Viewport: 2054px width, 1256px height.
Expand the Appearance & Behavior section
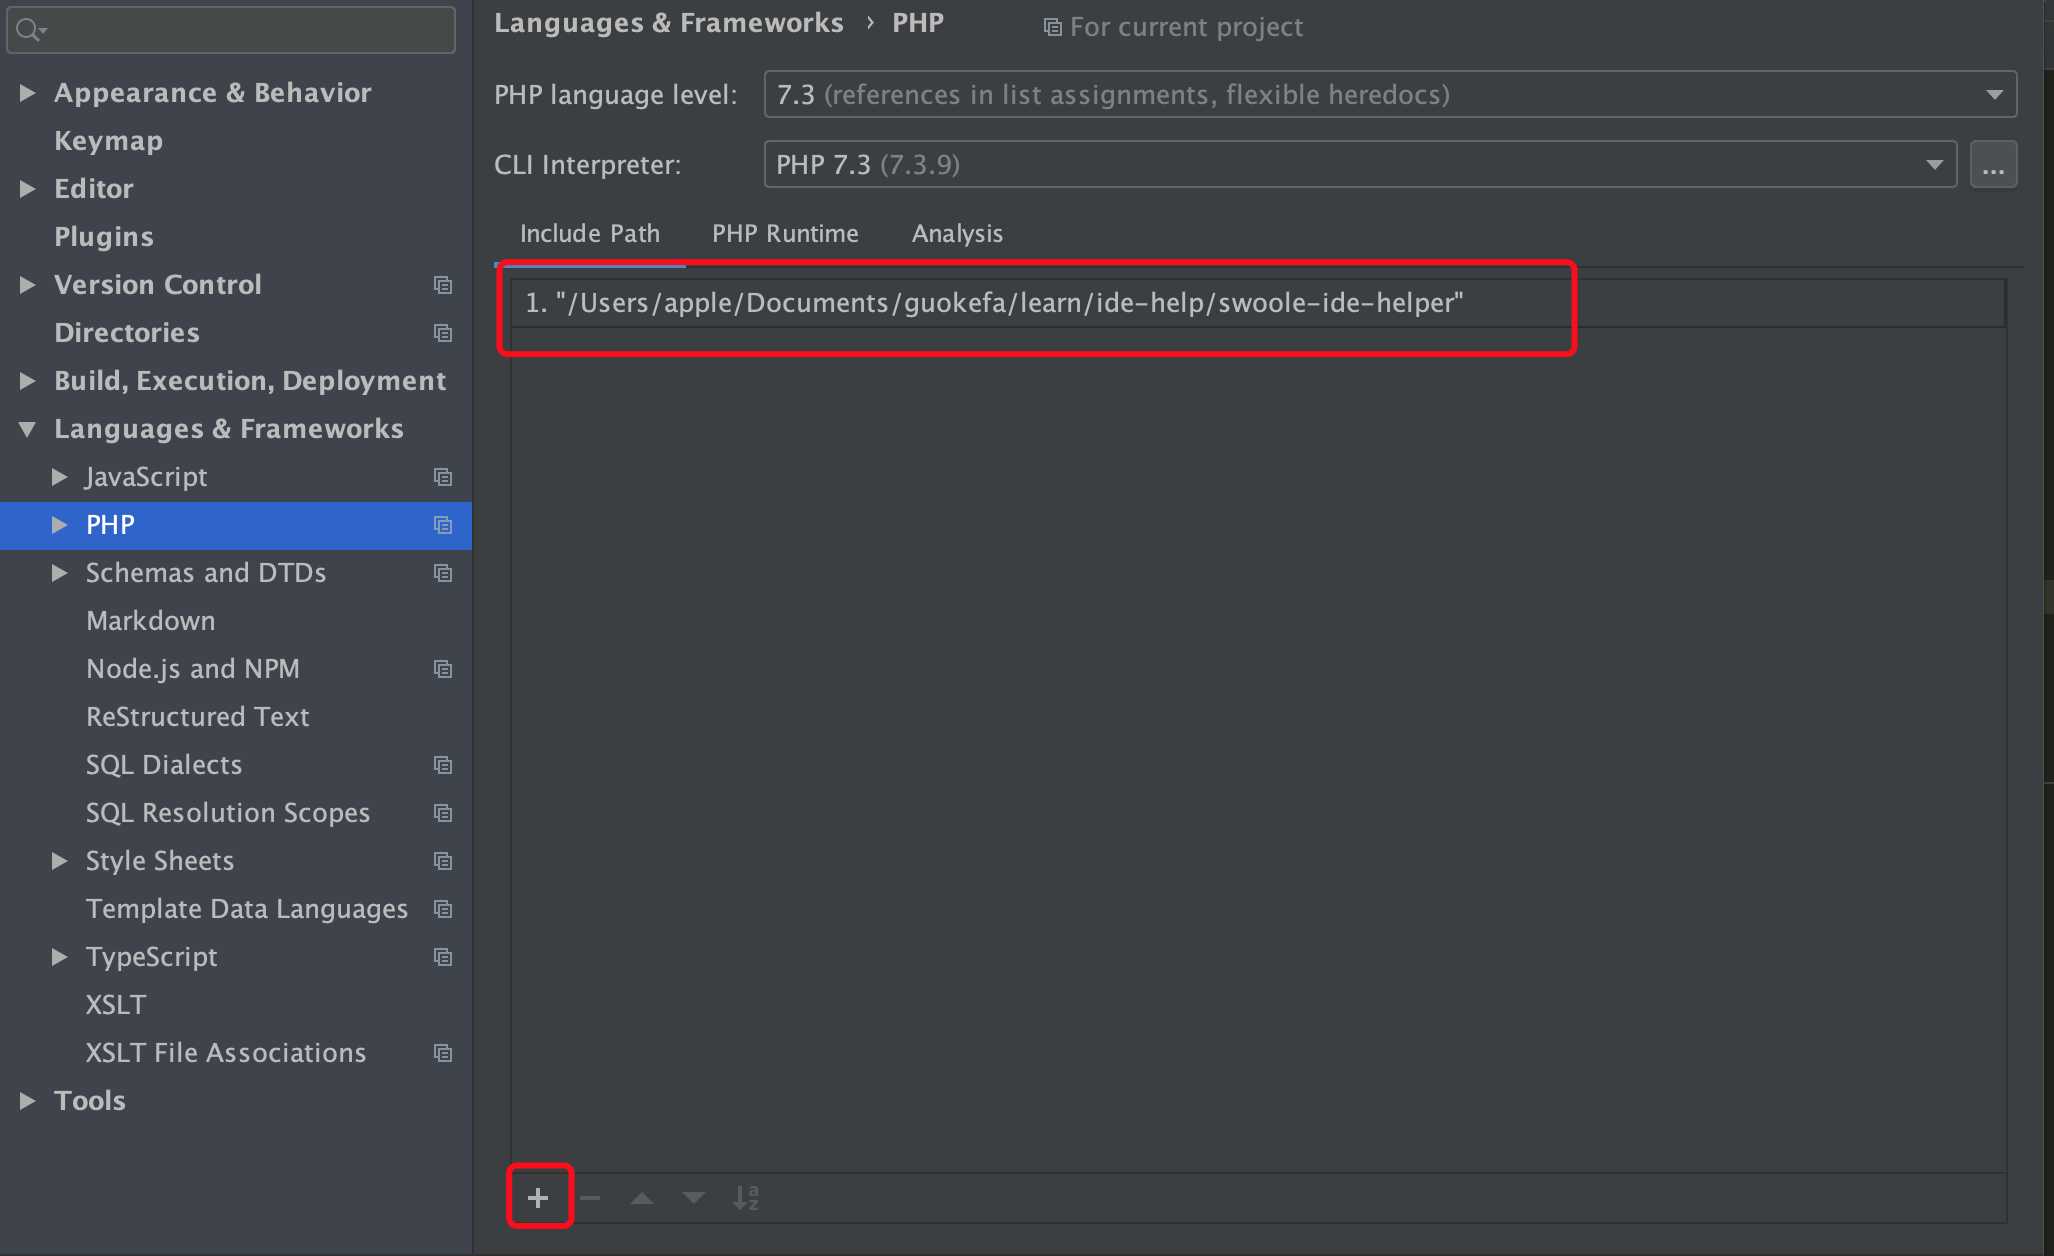(28, 93)
